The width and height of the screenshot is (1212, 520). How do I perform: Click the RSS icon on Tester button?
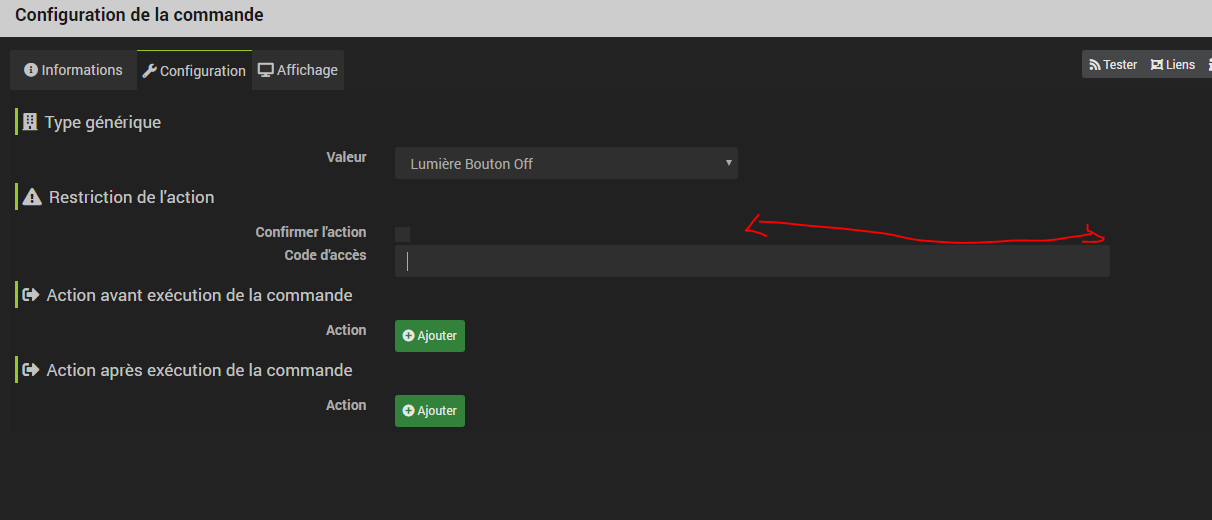[1095, 64]
